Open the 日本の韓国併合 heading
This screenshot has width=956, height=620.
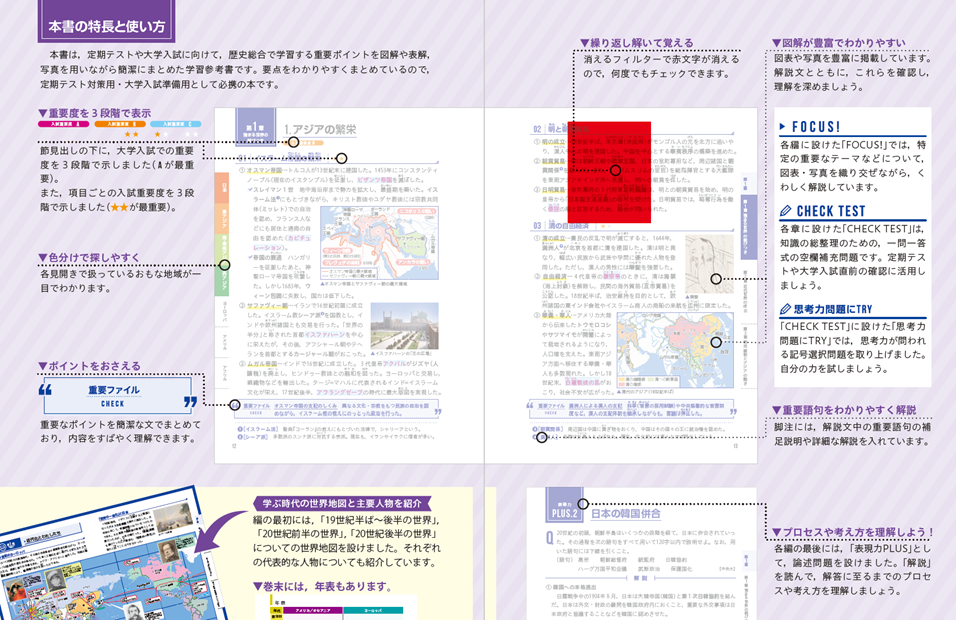[626, 513]
